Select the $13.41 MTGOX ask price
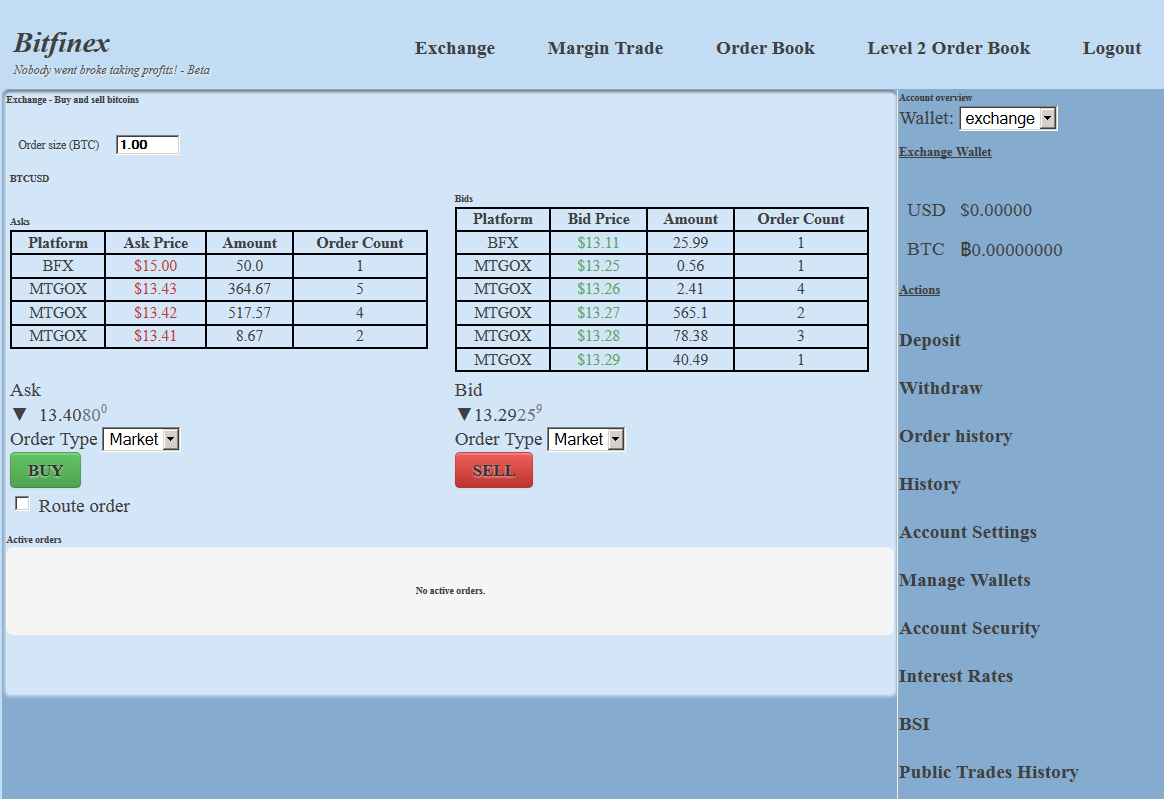 (155, 336)
